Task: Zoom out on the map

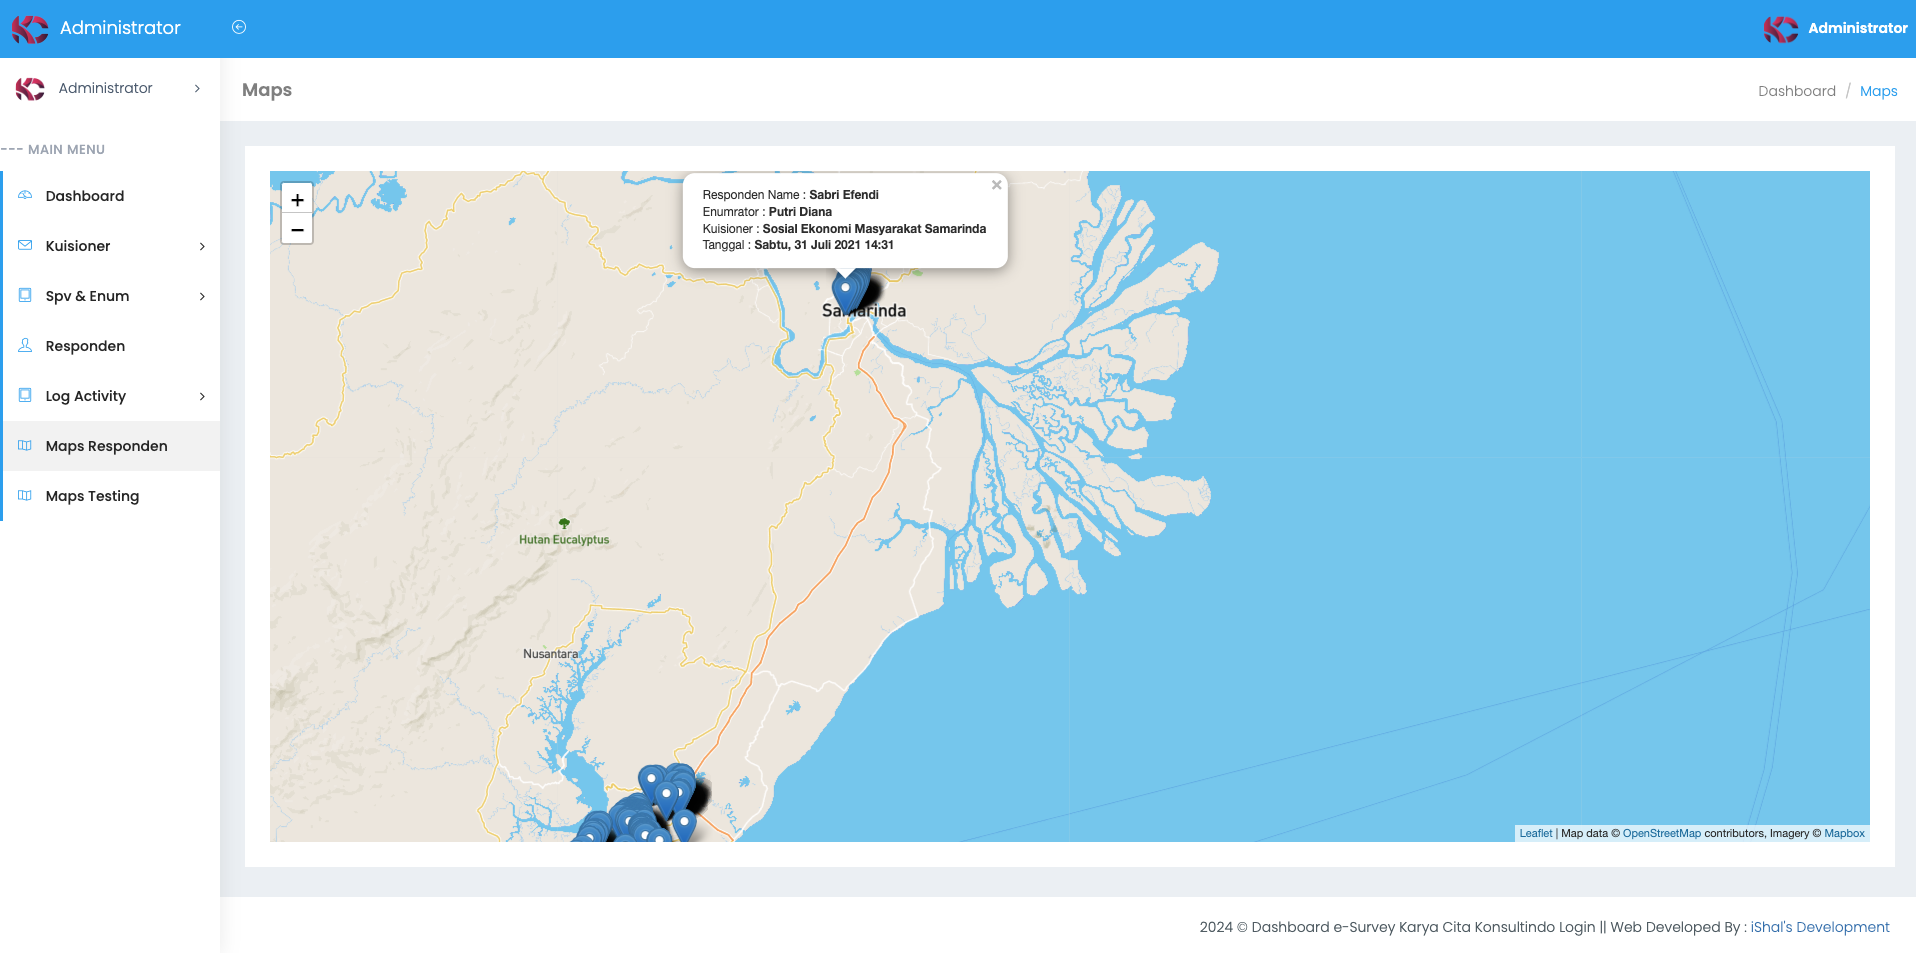Action: (x=297, y=230)
